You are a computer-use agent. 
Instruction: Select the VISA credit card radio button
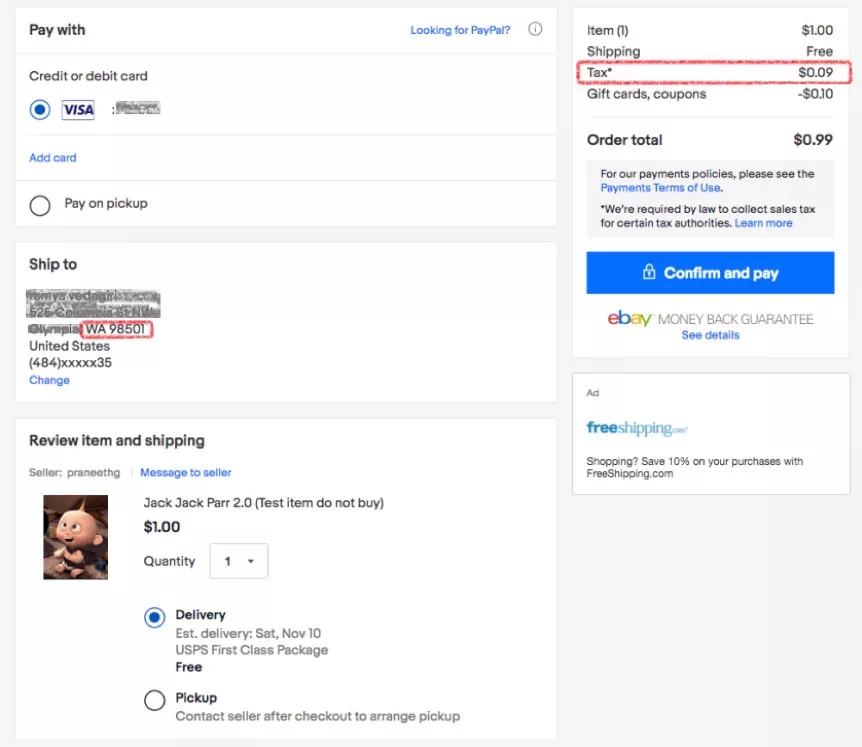[40, 109]
